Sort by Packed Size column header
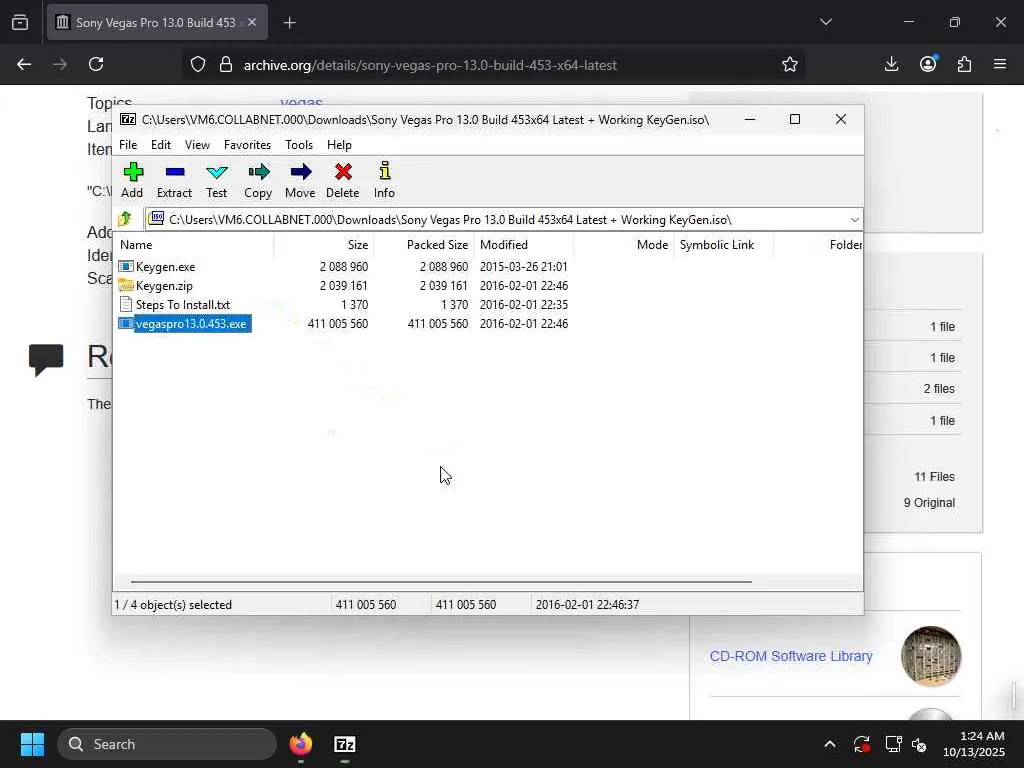This screenshot has width=1024, height=768. tap(424, 245)
